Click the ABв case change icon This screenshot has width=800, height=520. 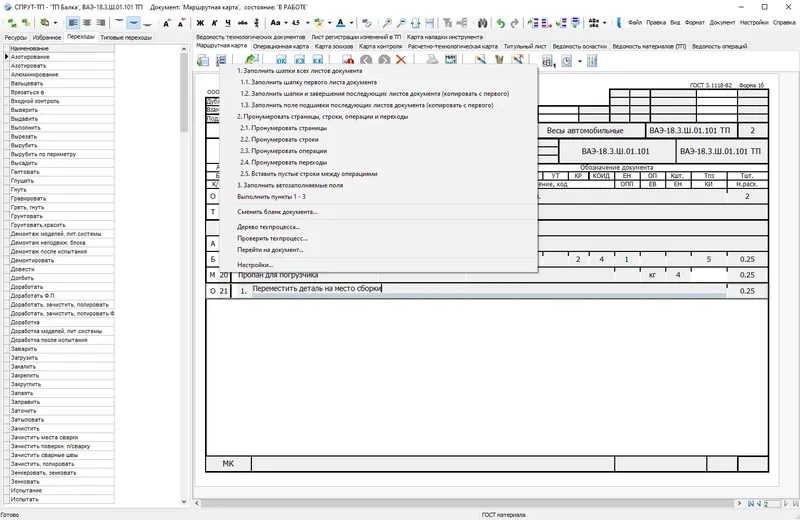click(594, 23)
